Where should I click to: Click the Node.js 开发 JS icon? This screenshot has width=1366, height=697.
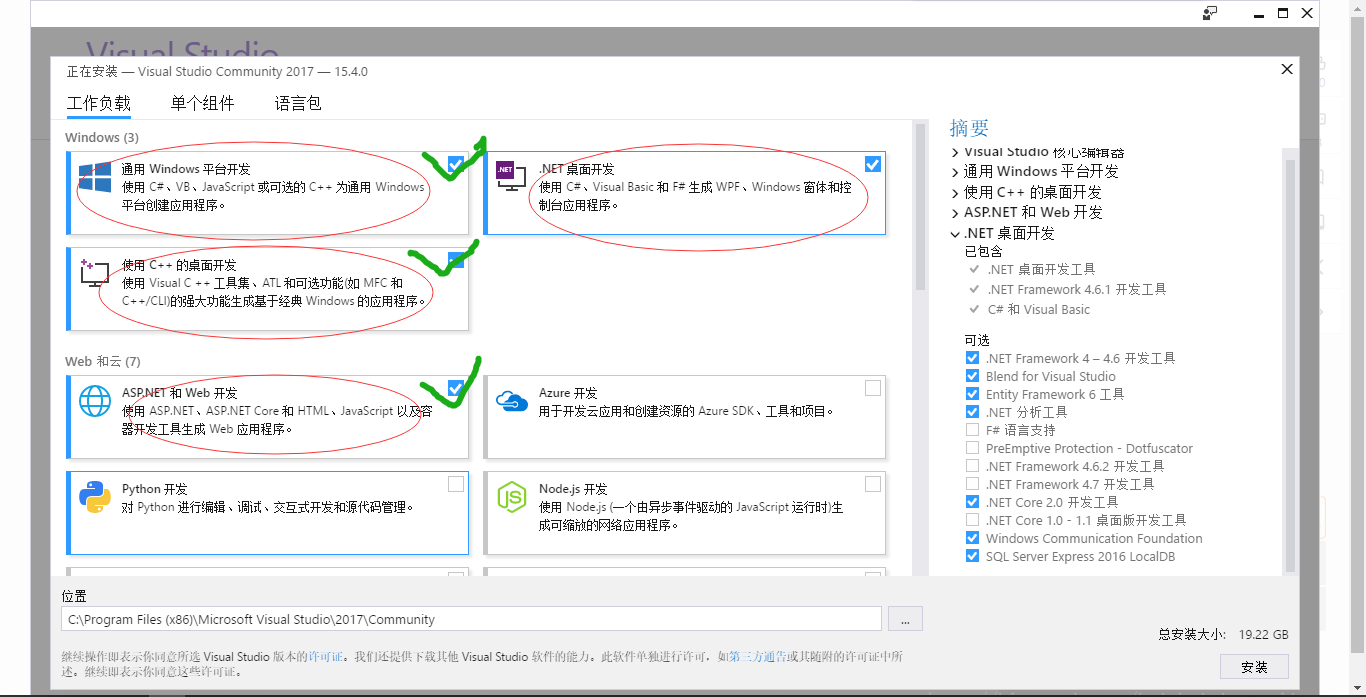point(511,496)
